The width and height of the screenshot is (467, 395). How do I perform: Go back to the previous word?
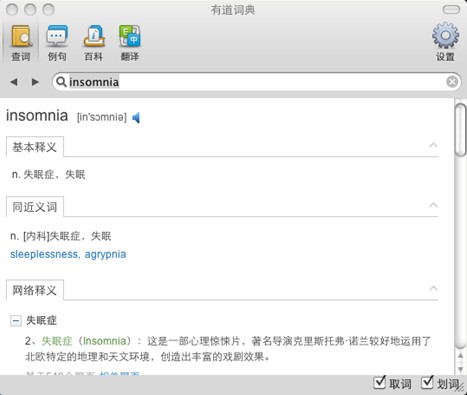tap(14, 82)
